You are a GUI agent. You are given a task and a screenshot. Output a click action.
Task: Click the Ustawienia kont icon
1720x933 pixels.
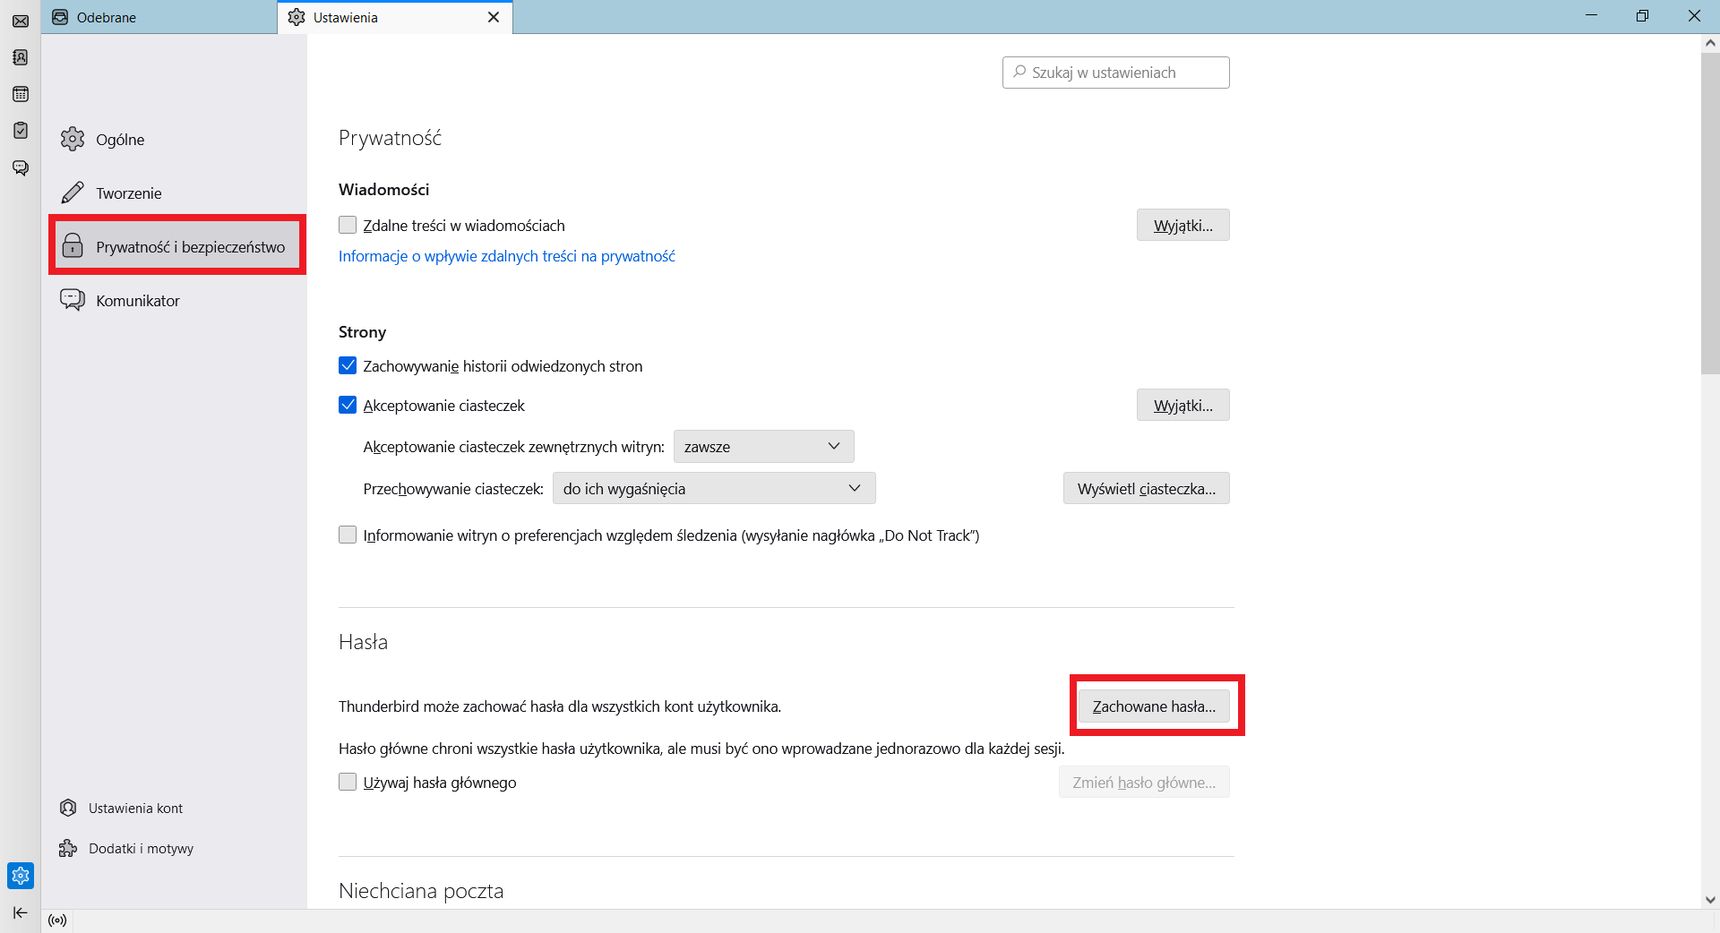[68, 808]
